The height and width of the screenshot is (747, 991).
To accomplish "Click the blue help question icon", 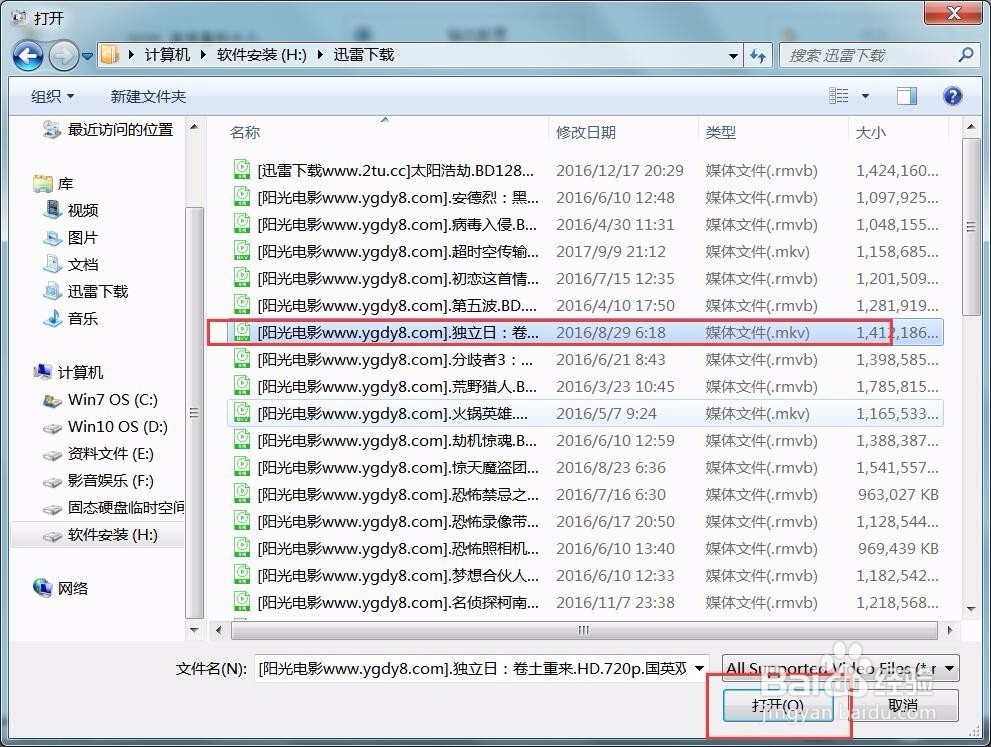I will pyautogui.click(x=952, y=96).
